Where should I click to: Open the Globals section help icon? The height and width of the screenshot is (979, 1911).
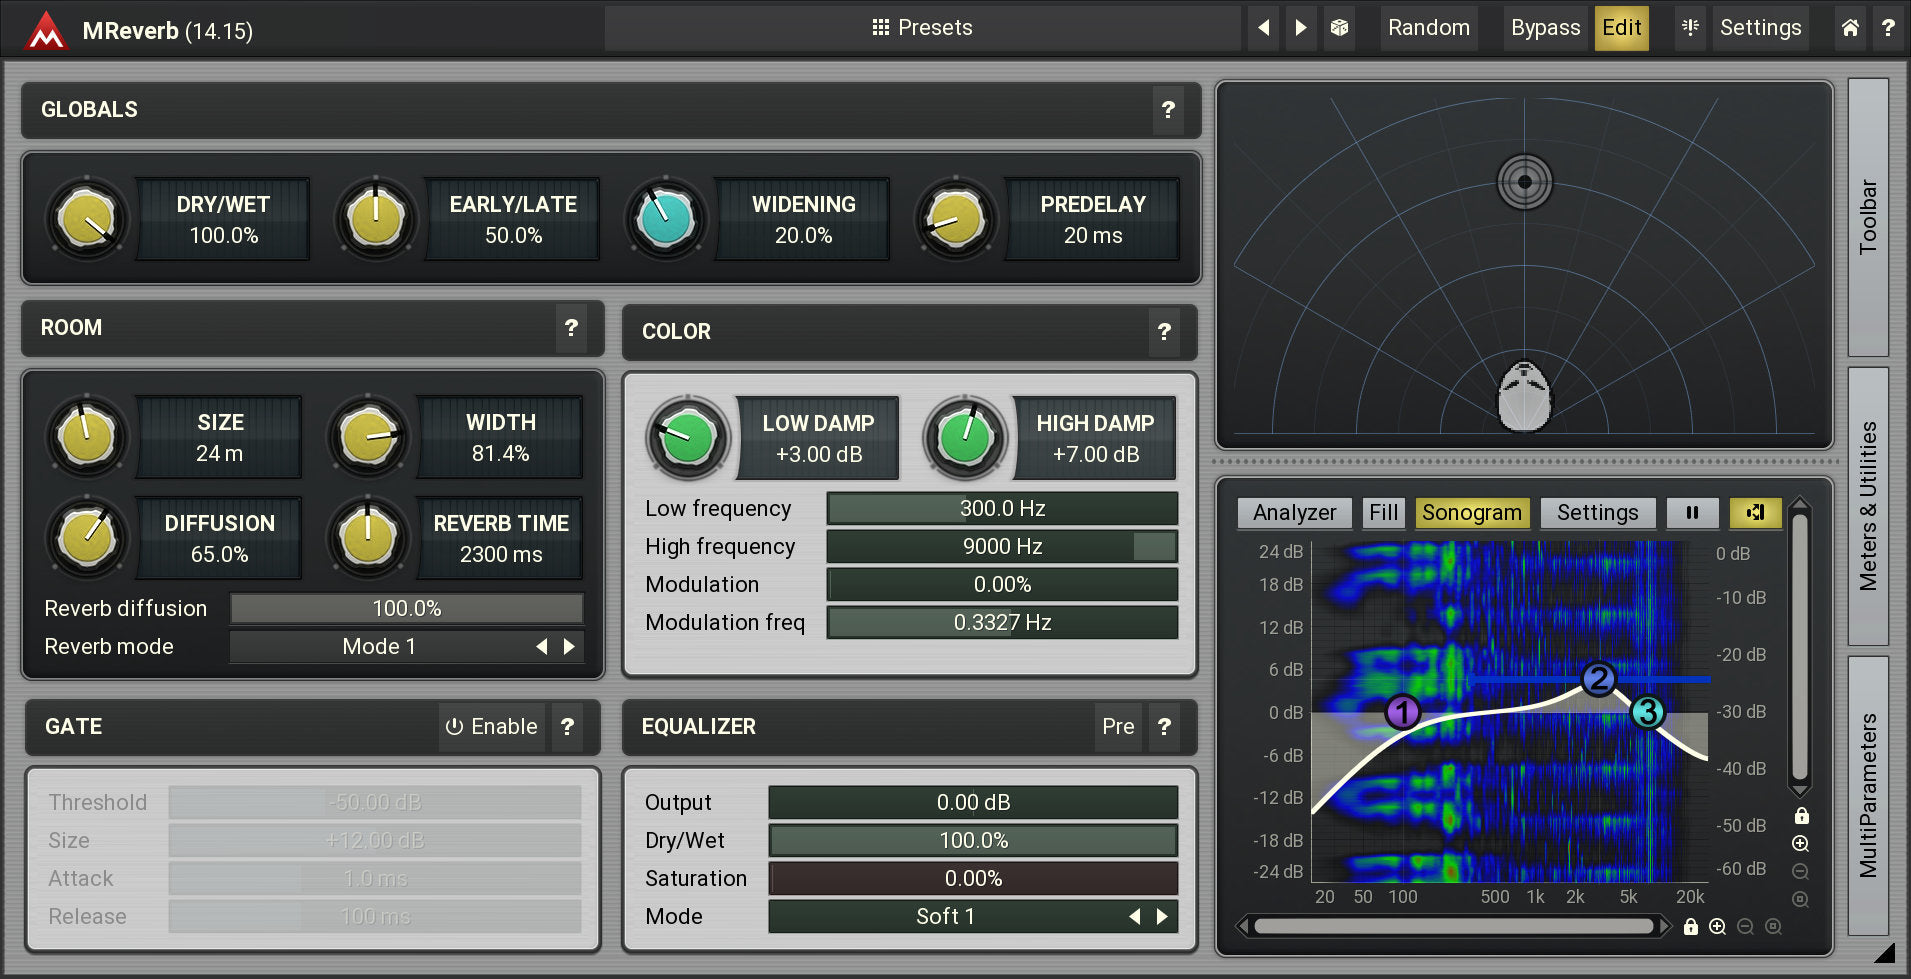[1167, 110]
